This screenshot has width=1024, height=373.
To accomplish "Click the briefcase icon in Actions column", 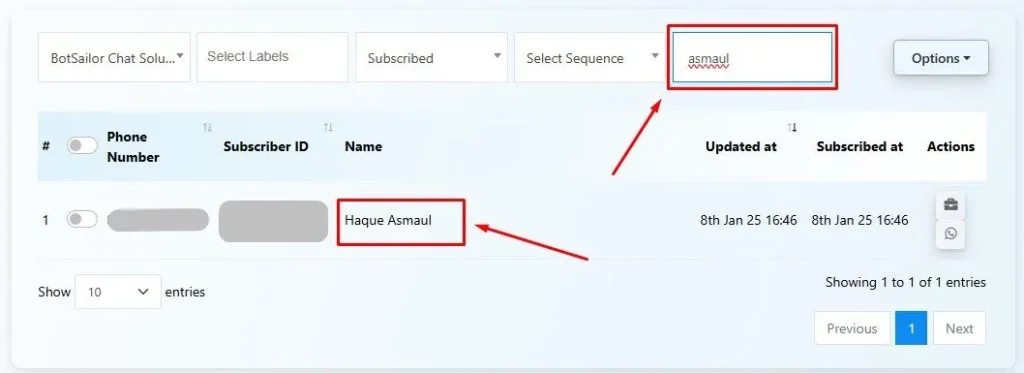I will (950, 205).
